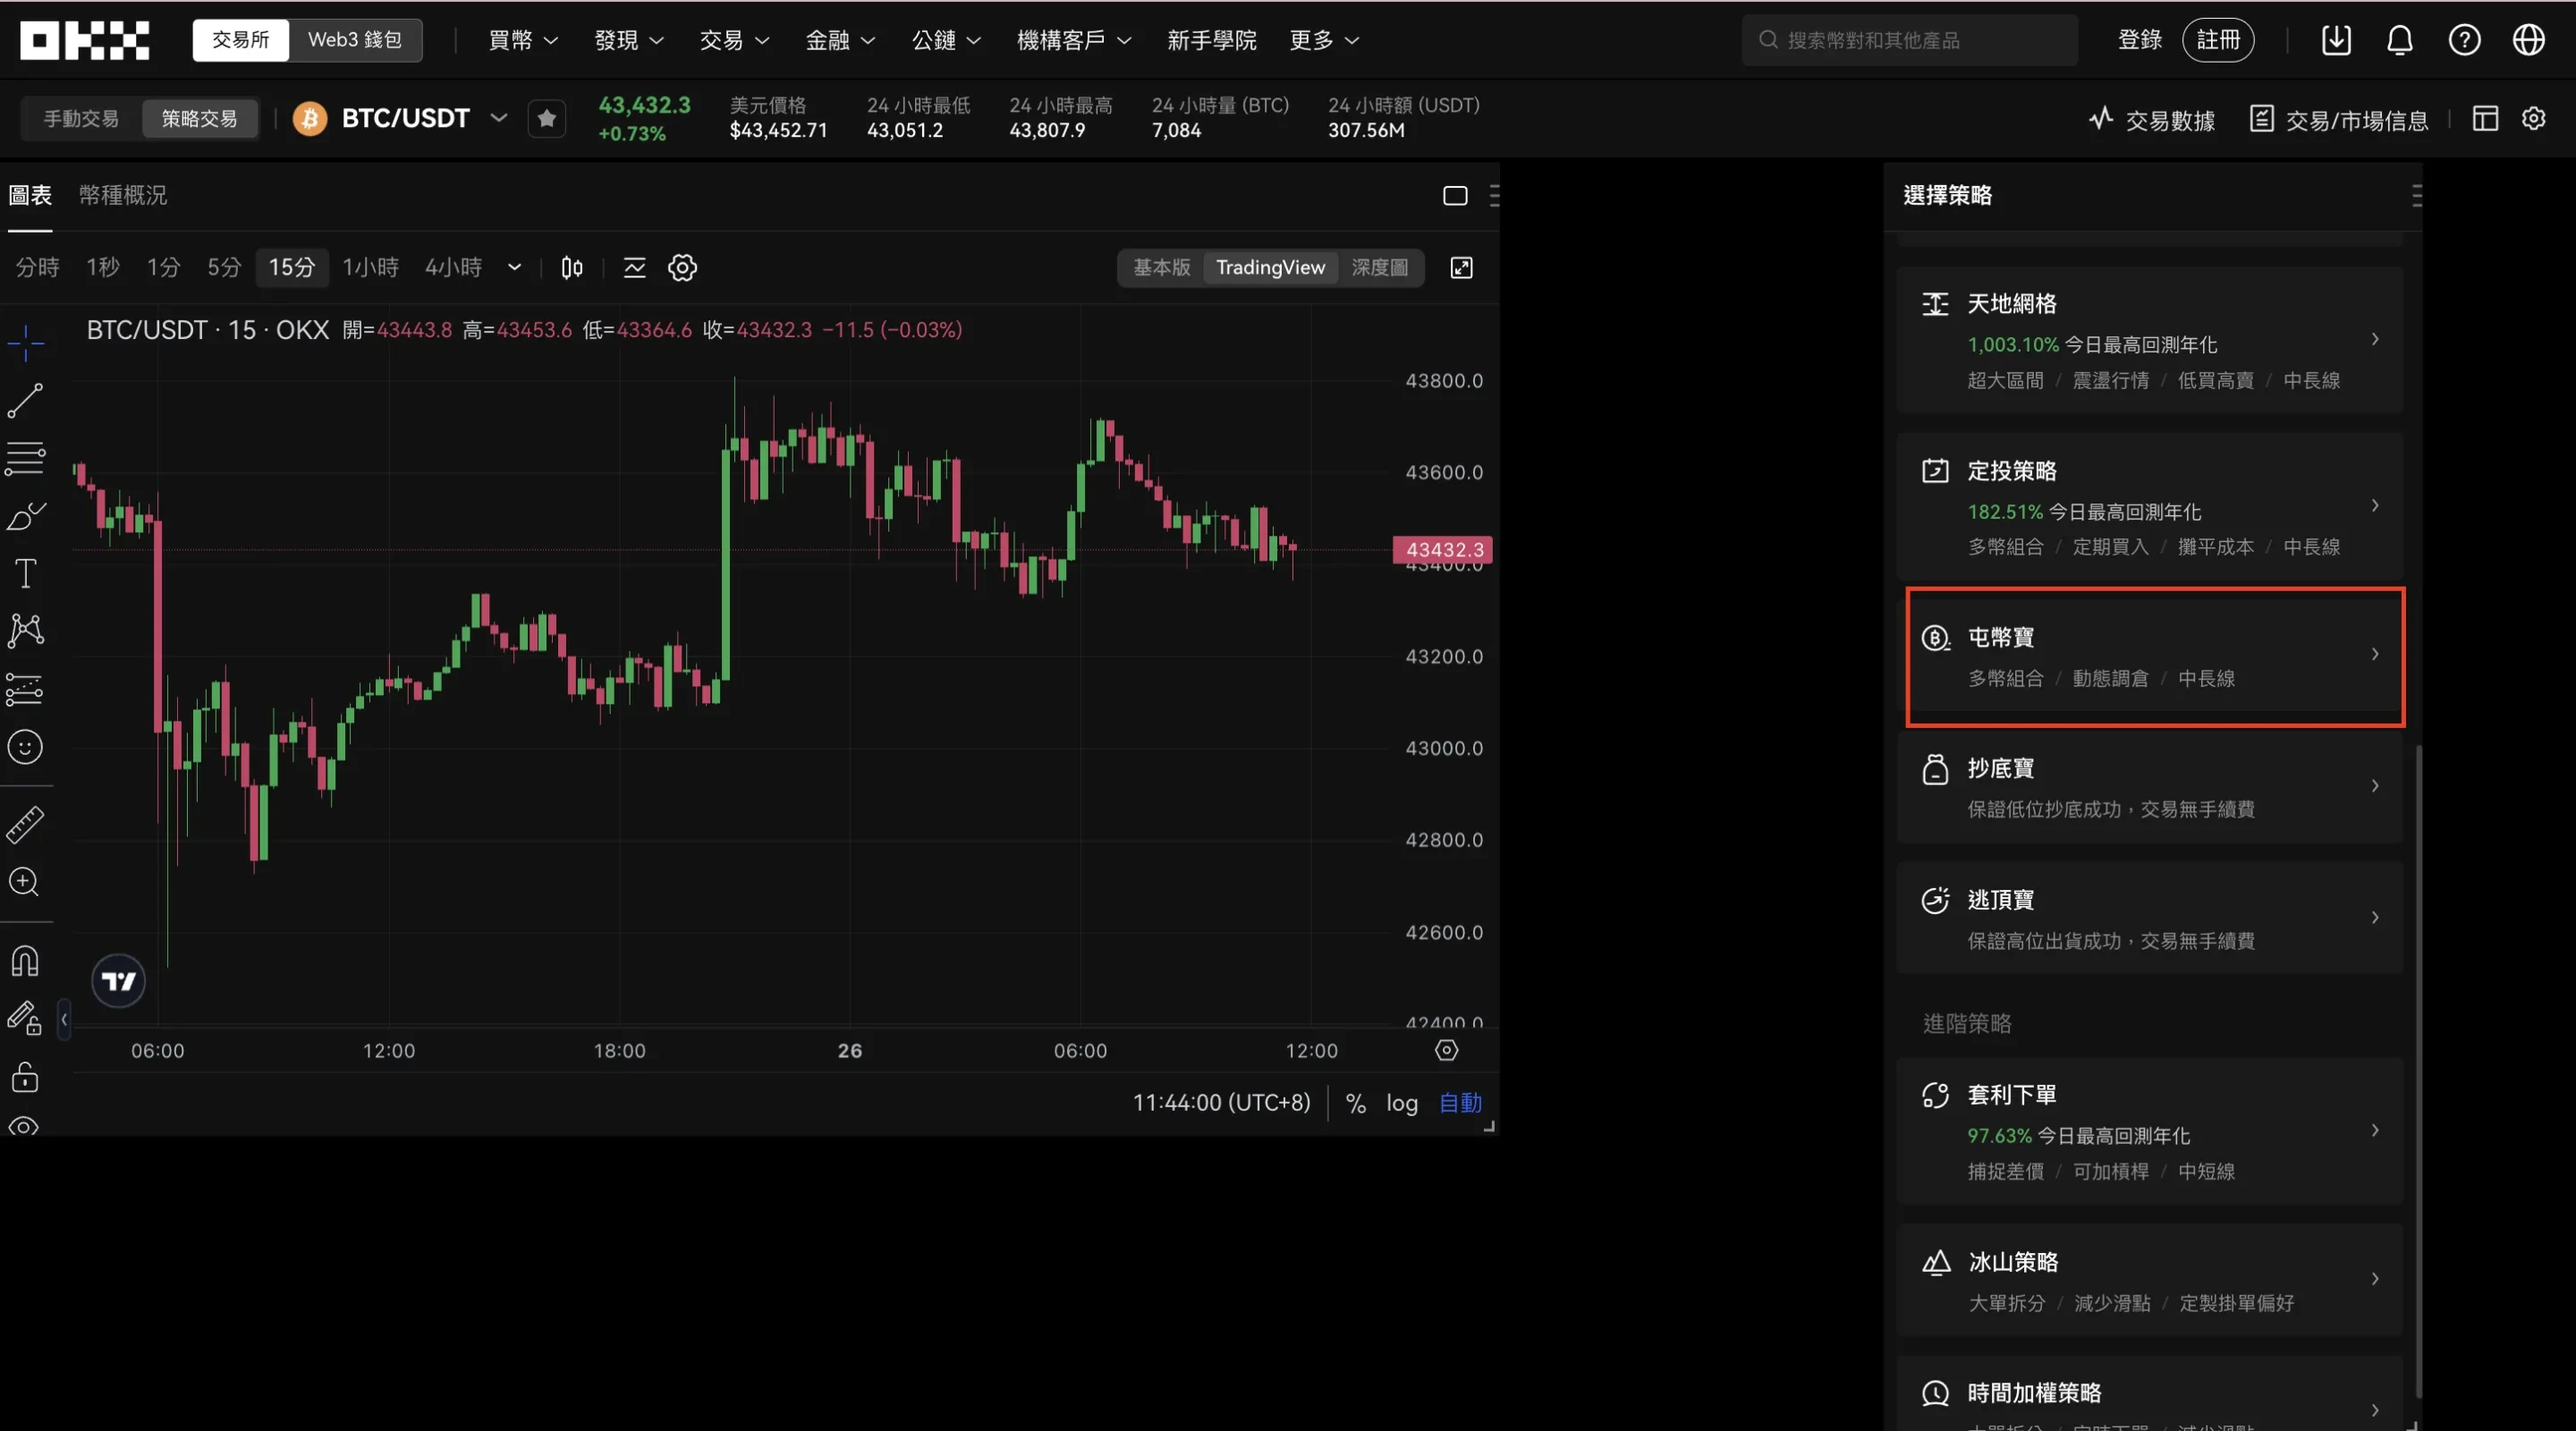
Task: Expand 更多 menu
Action: 1324,40
